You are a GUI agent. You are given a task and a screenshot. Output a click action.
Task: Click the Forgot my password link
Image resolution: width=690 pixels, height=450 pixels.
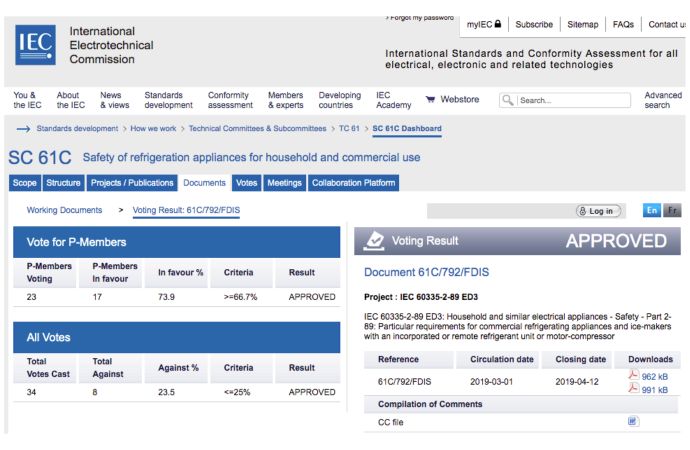(x=420, y=18)
